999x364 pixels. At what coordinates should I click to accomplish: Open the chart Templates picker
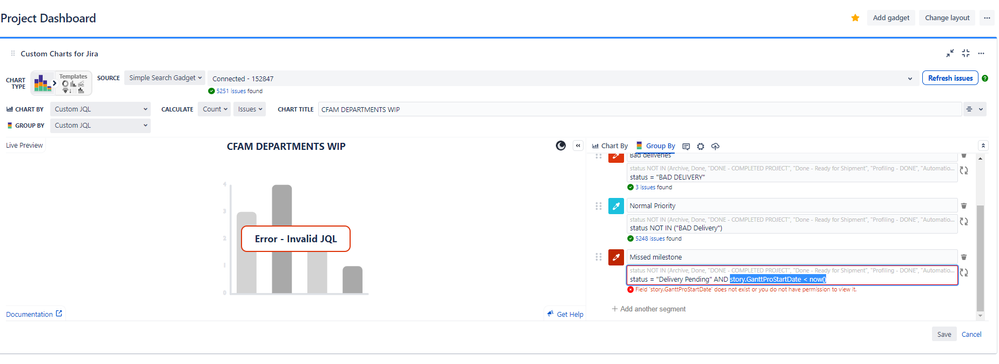point(73,83)
